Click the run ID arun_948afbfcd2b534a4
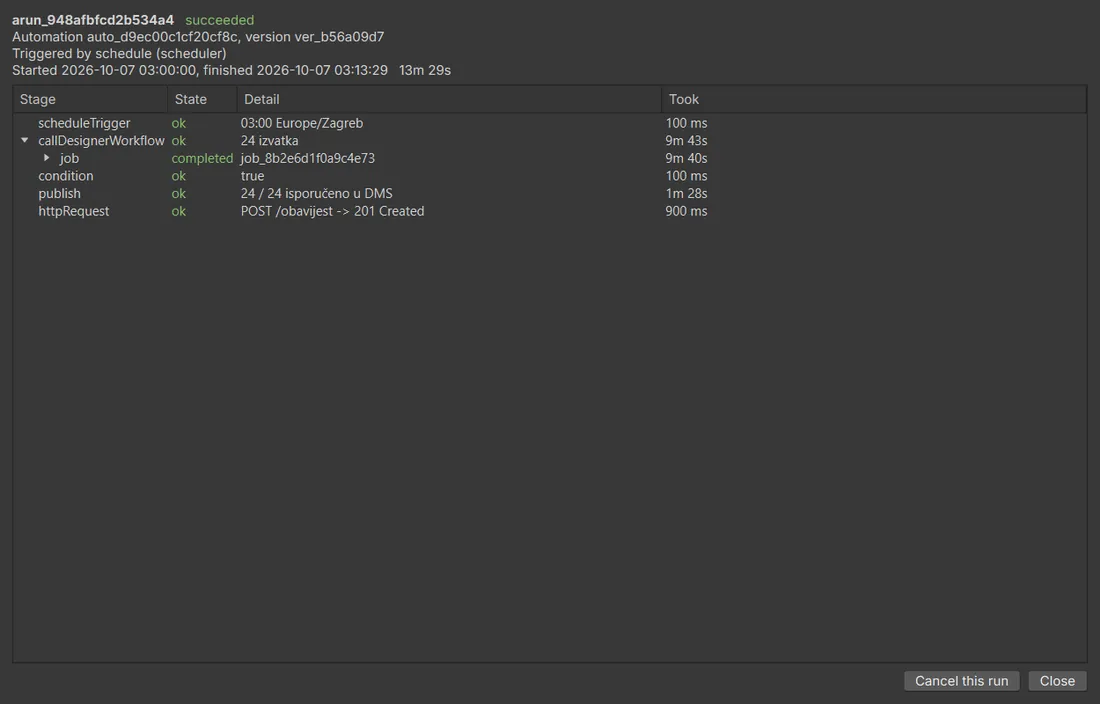The height and width of the screenshot is (704, 1100). coord(93,20)
